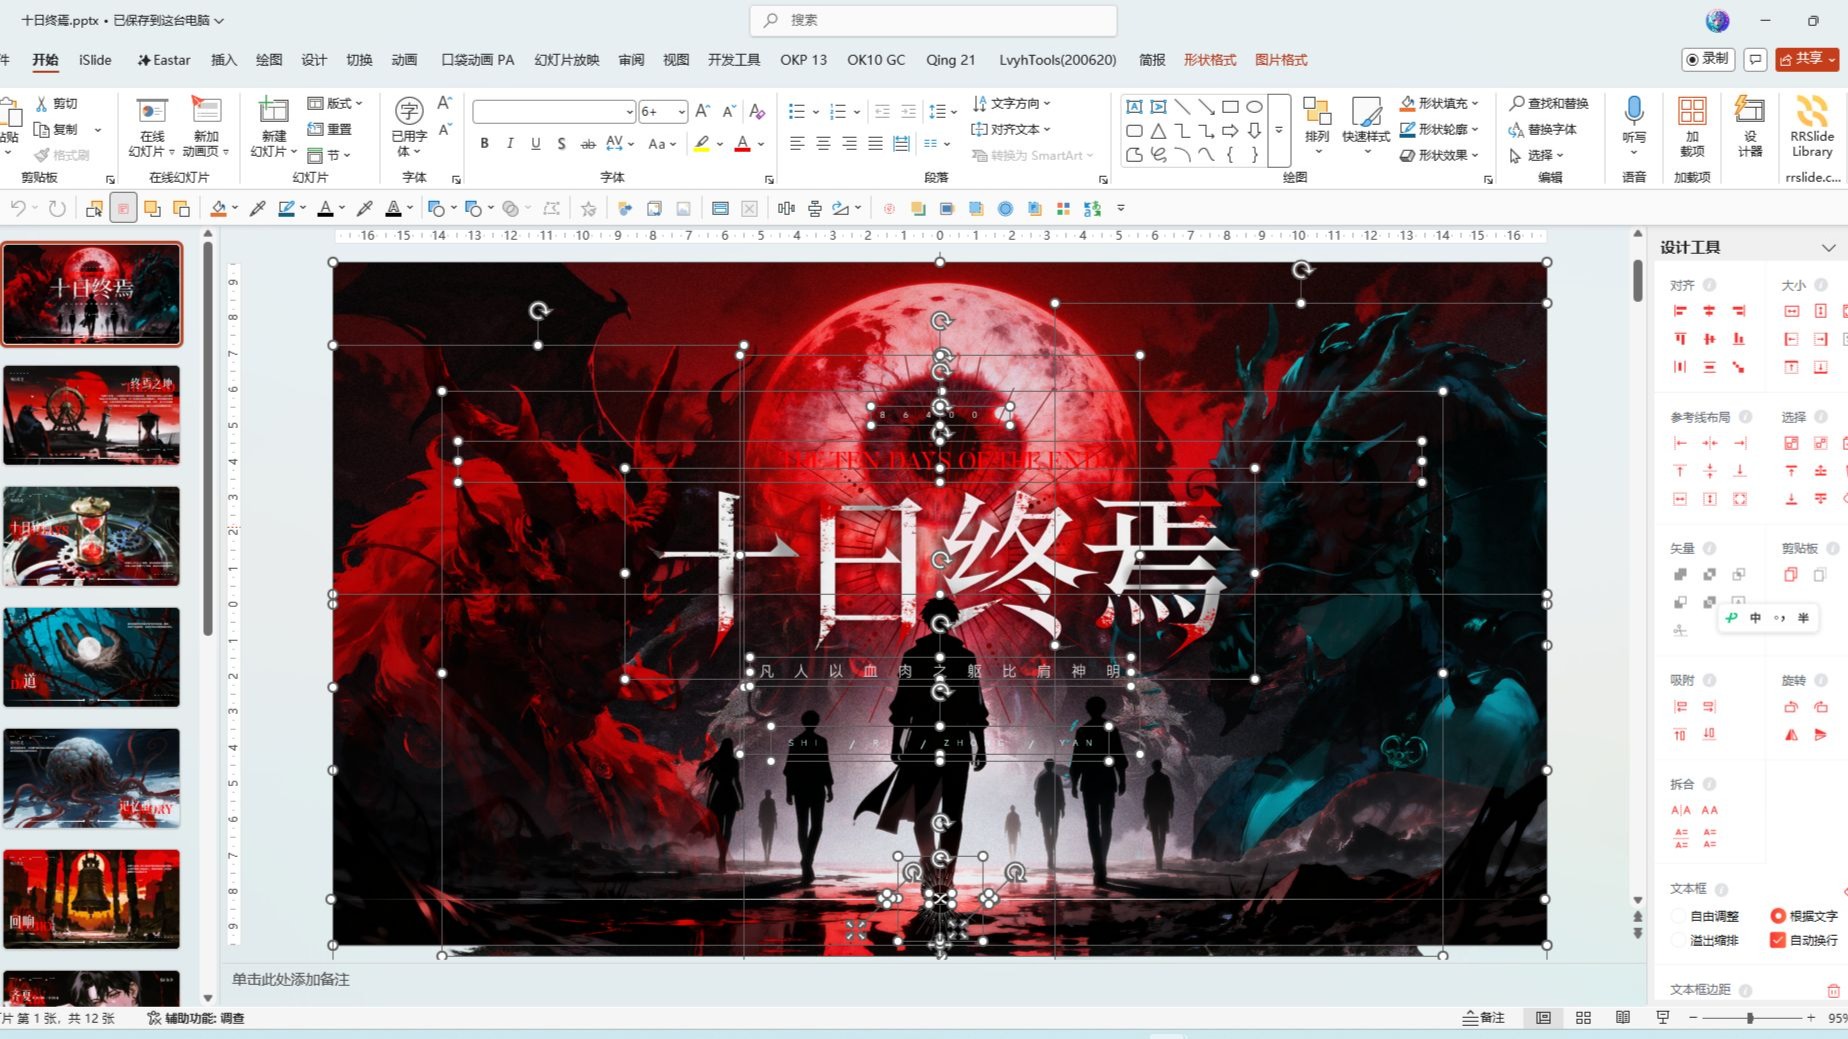
Task: Apply italic to selected text
Action: coord(510,144)
